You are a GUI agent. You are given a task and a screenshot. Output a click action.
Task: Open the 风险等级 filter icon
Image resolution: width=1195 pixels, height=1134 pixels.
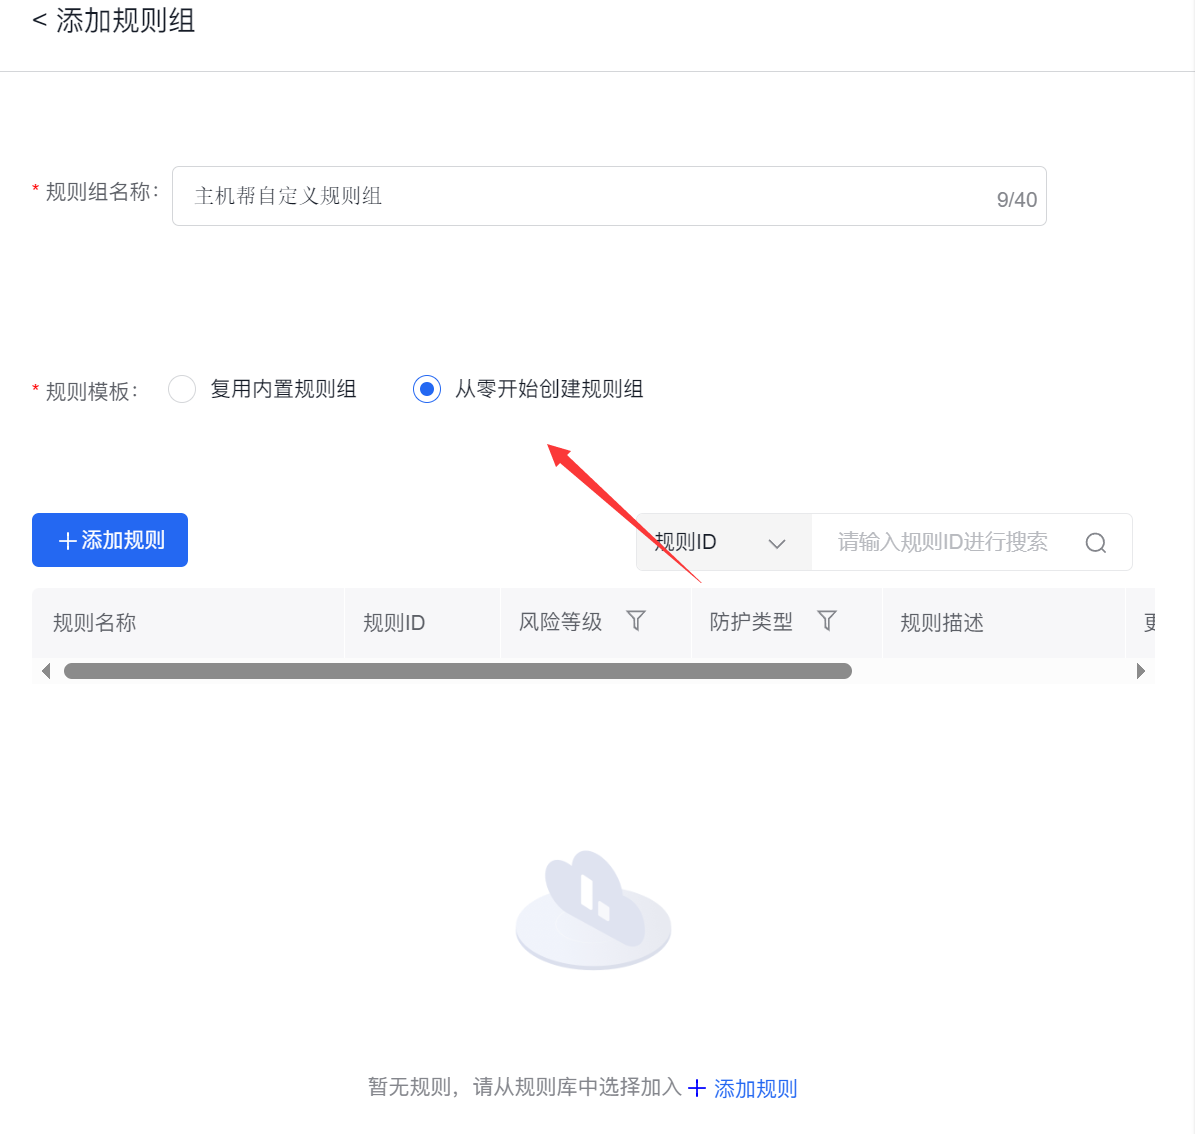636,621
